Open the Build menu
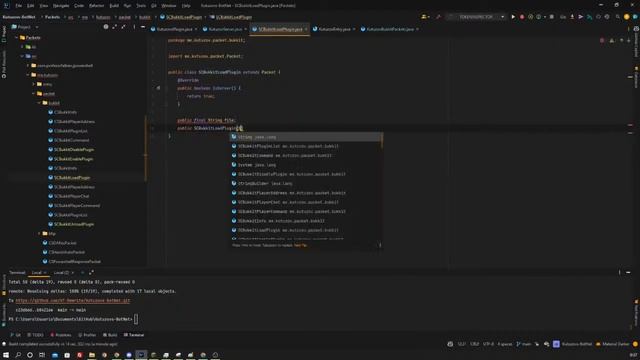640x360 pixels. click(114, 6)
